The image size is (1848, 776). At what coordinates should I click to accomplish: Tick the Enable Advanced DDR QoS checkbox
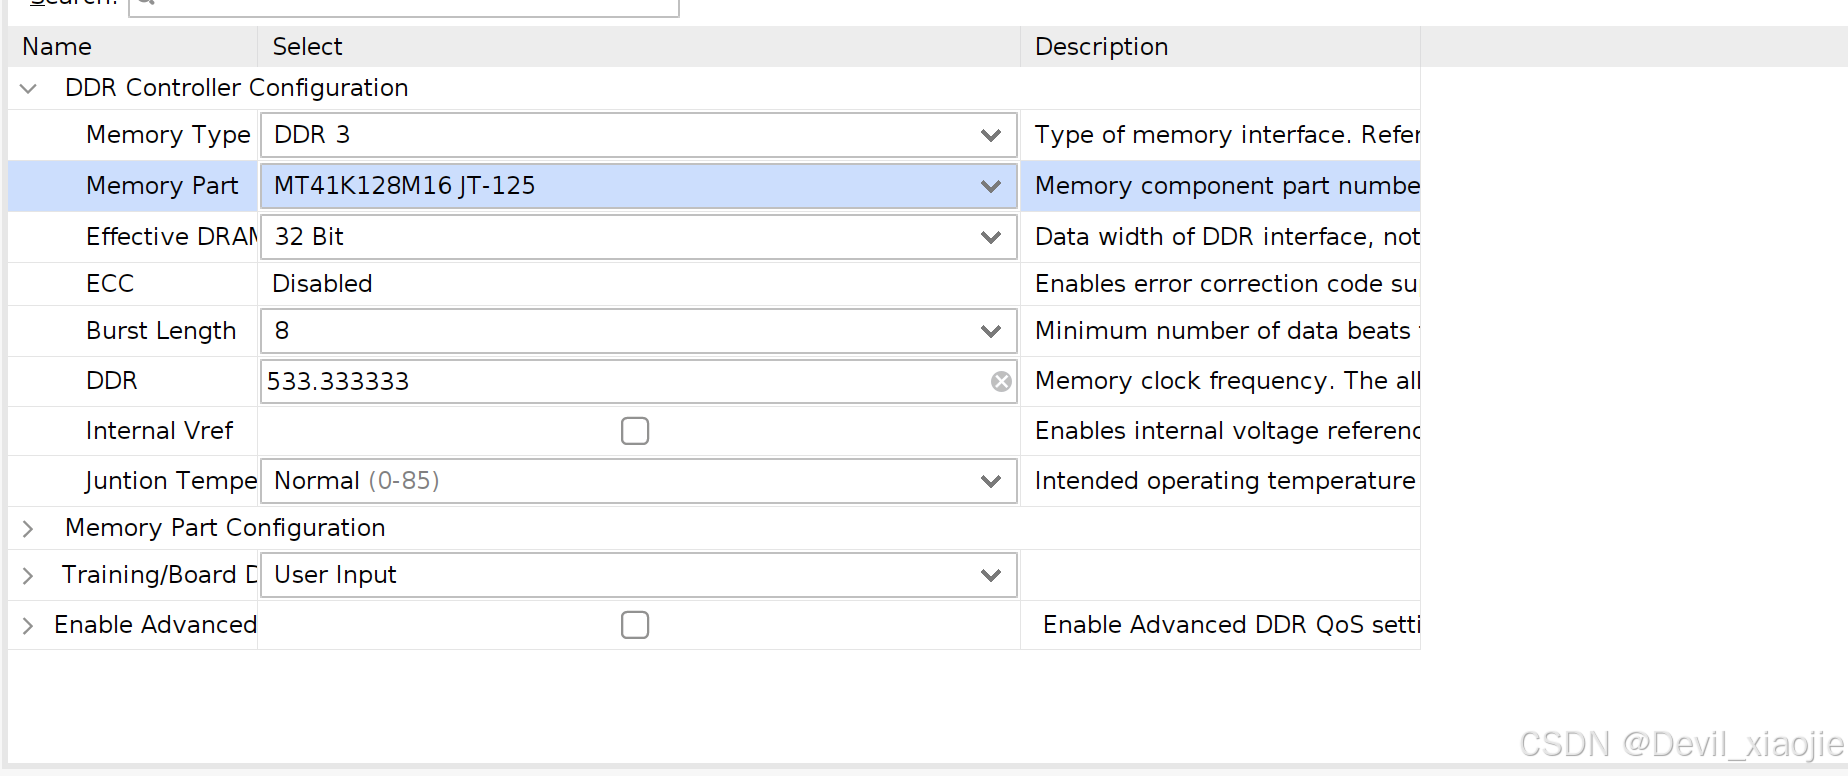[635, 625]
